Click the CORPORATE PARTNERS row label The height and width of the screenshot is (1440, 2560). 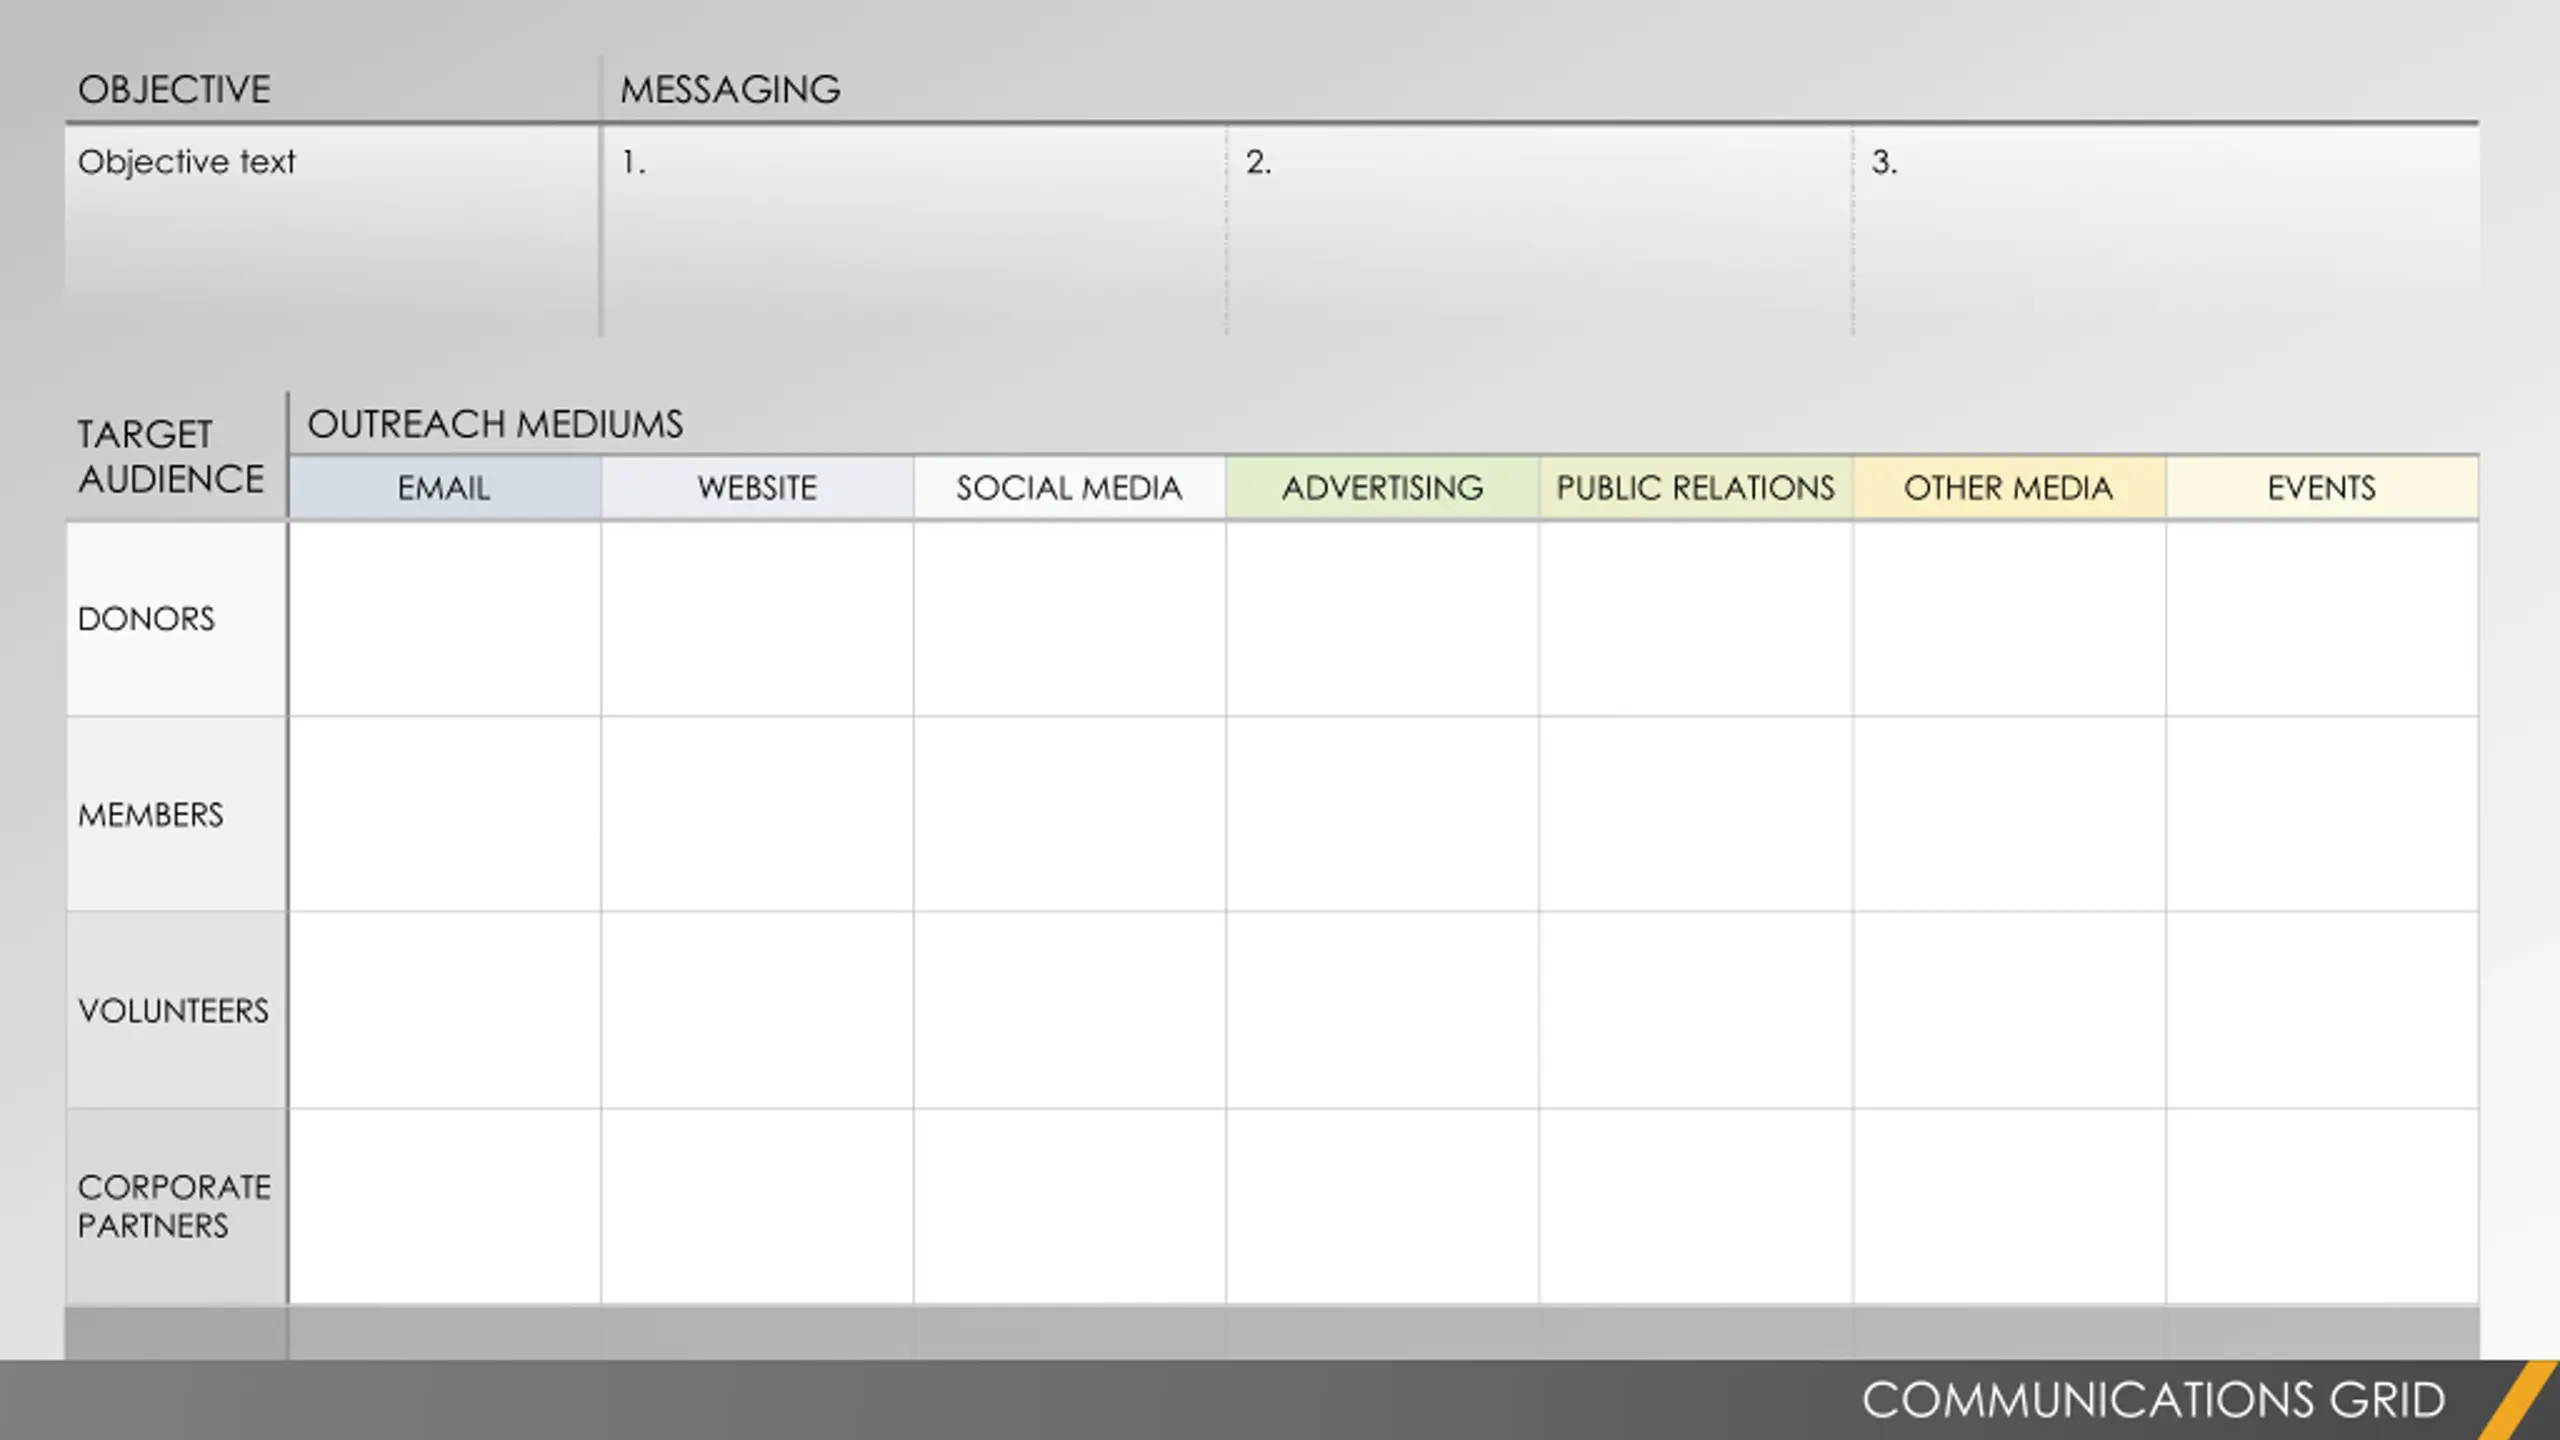(x=176, y=1206)
